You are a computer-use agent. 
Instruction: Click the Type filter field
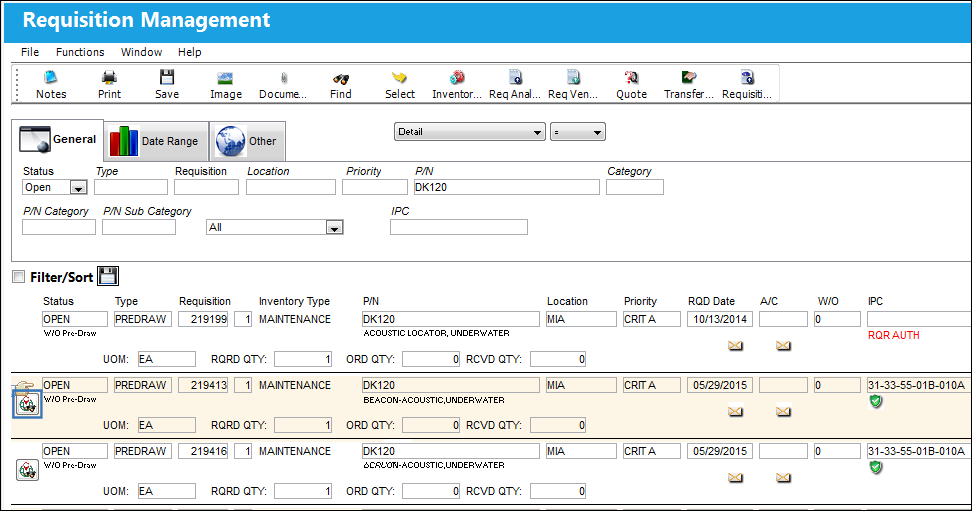[131, 187]
